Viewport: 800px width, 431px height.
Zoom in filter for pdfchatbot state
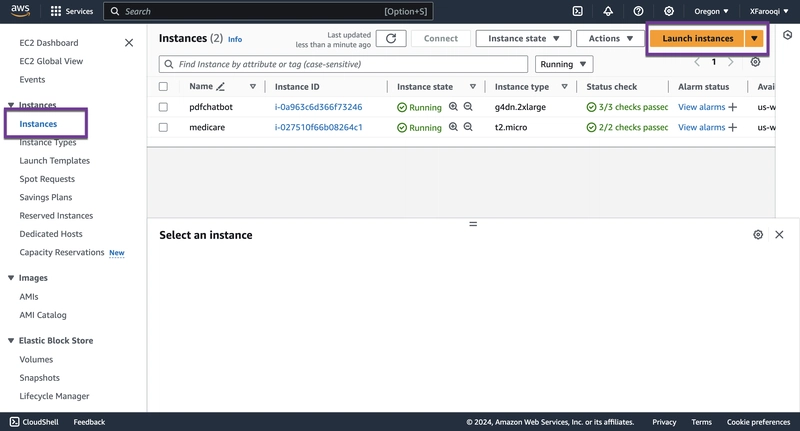(453, 107)
